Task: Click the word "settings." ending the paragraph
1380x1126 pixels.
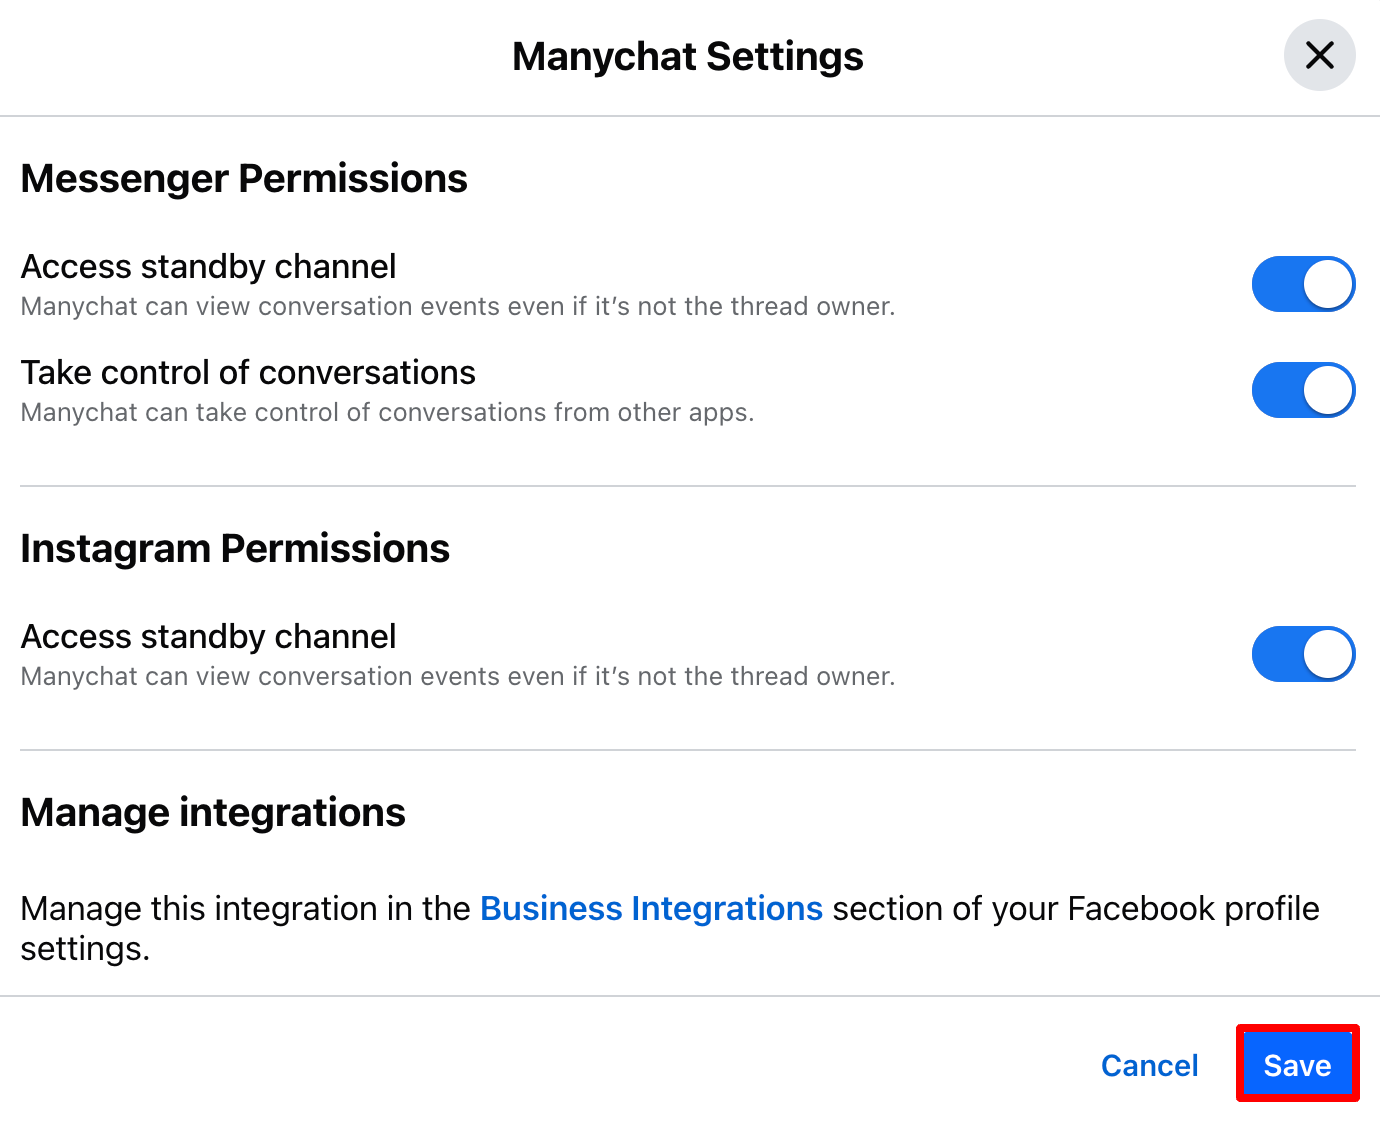Action: [85, 949]
